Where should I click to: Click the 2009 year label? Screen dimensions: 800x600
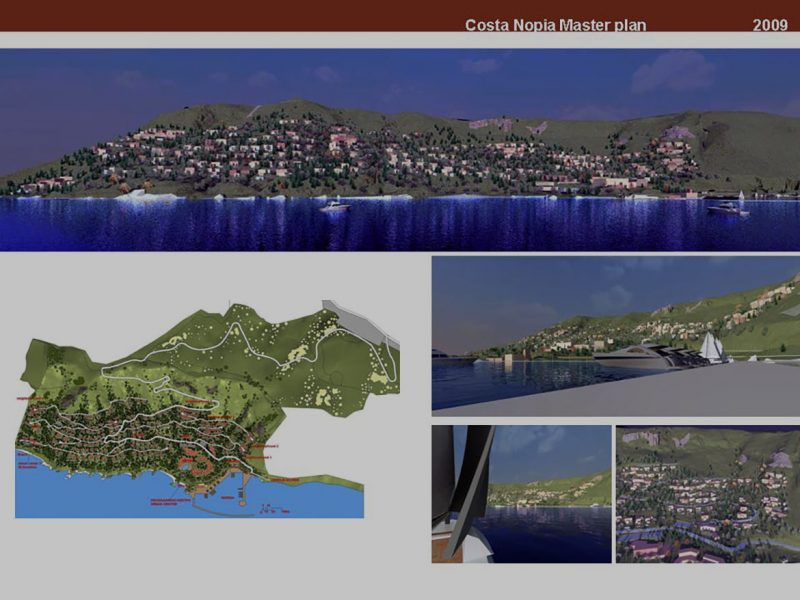pyautogui.click(x=770, y=24)
